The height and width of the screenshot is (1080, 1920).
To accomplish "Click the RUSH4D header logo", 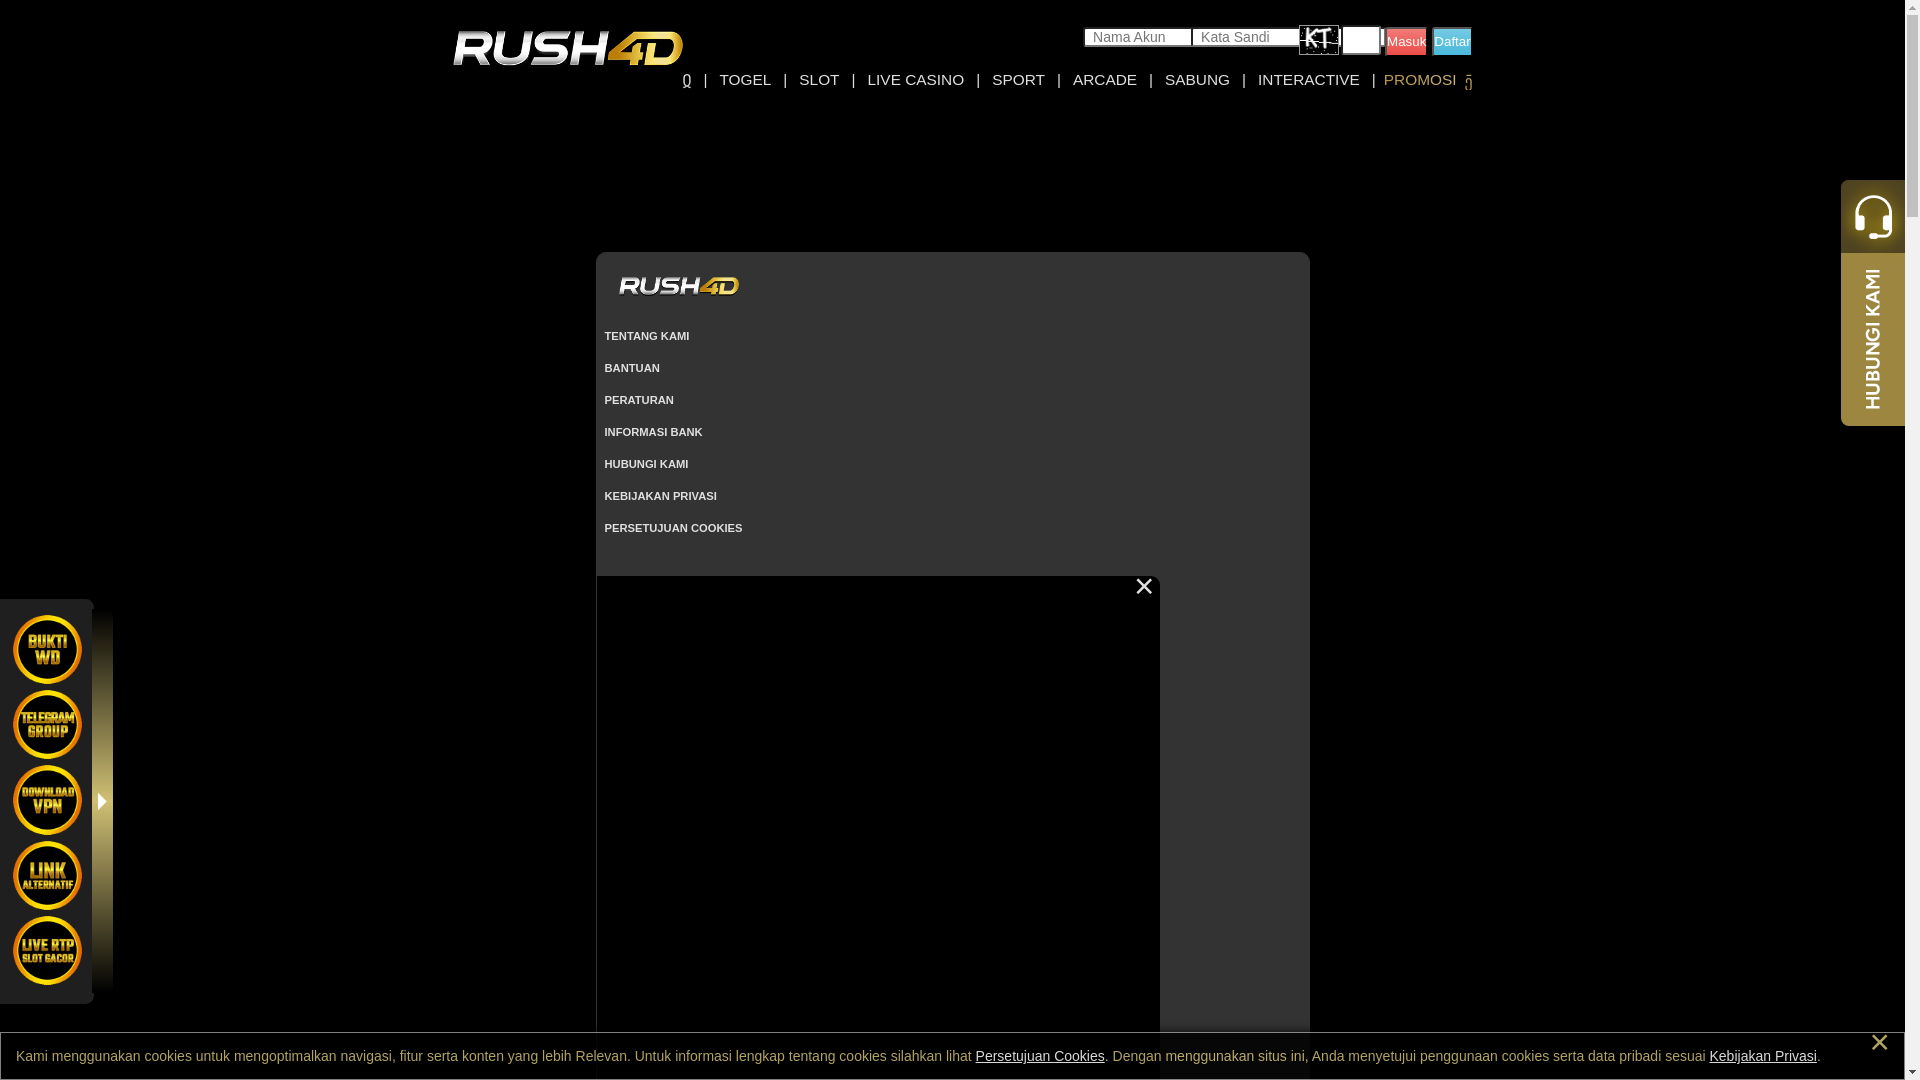I will [567, 48].
